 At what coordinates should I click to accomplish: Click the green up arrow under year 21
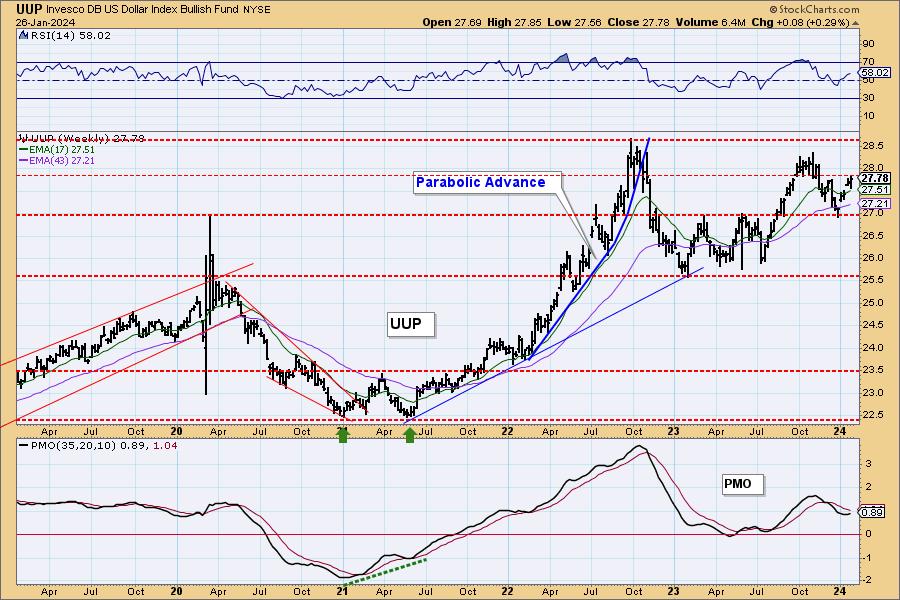tap(343, 436)
